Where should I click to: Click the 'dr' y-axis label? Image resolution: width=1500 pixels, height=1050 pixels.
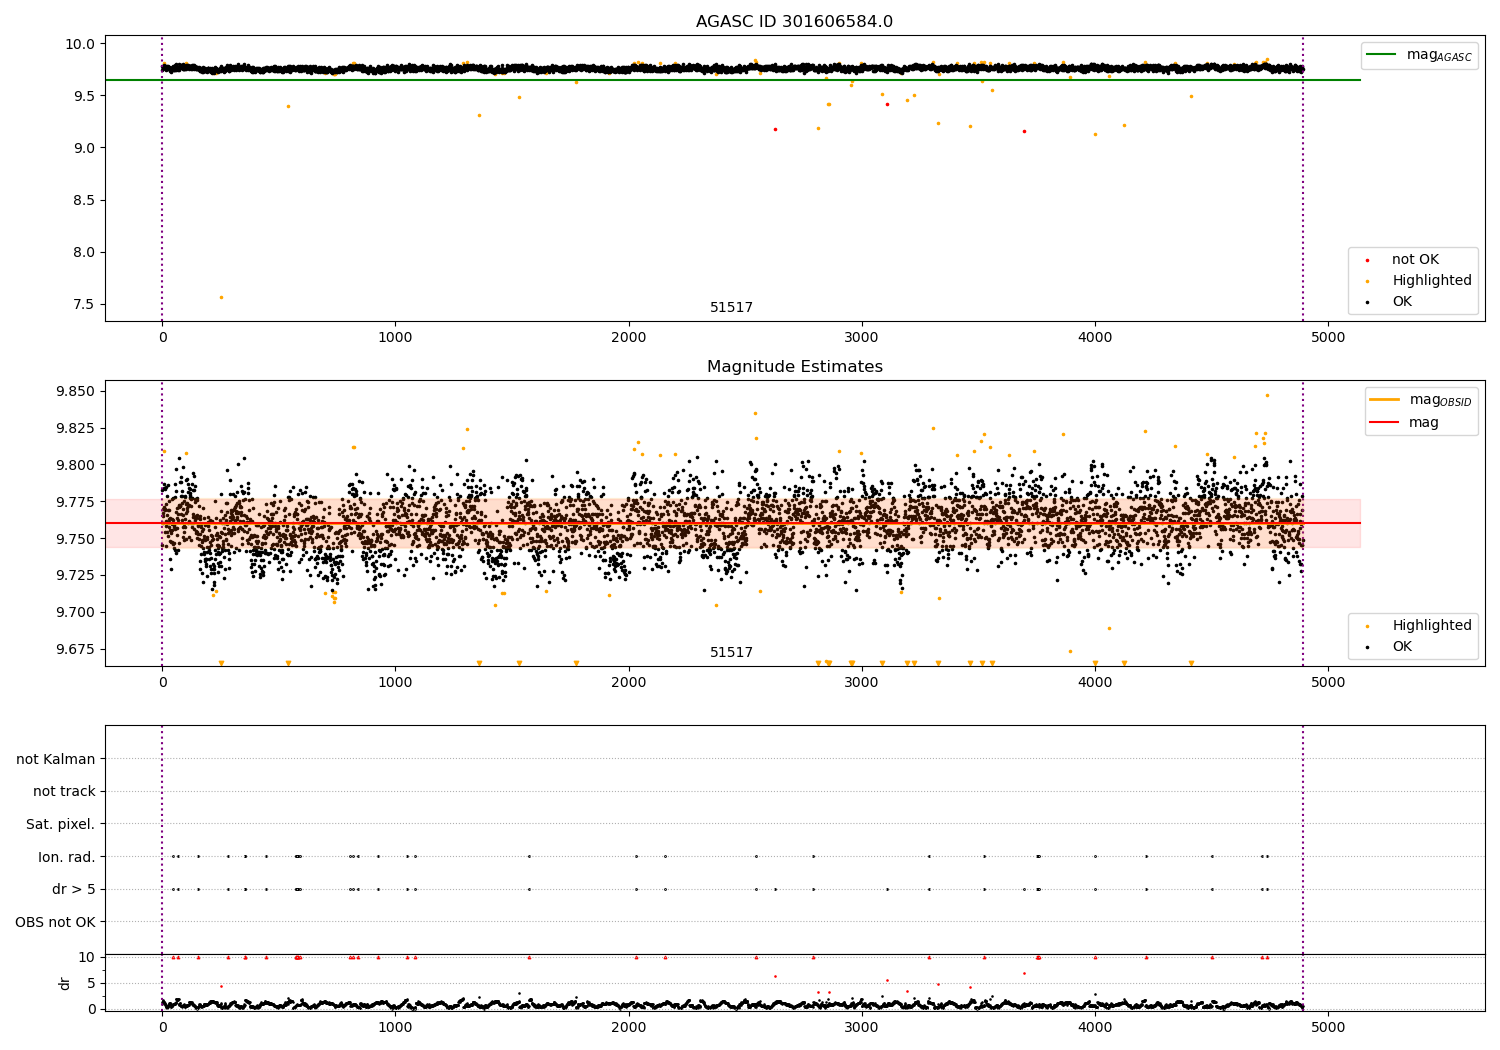pyautogui.click(x=65, y=983)
